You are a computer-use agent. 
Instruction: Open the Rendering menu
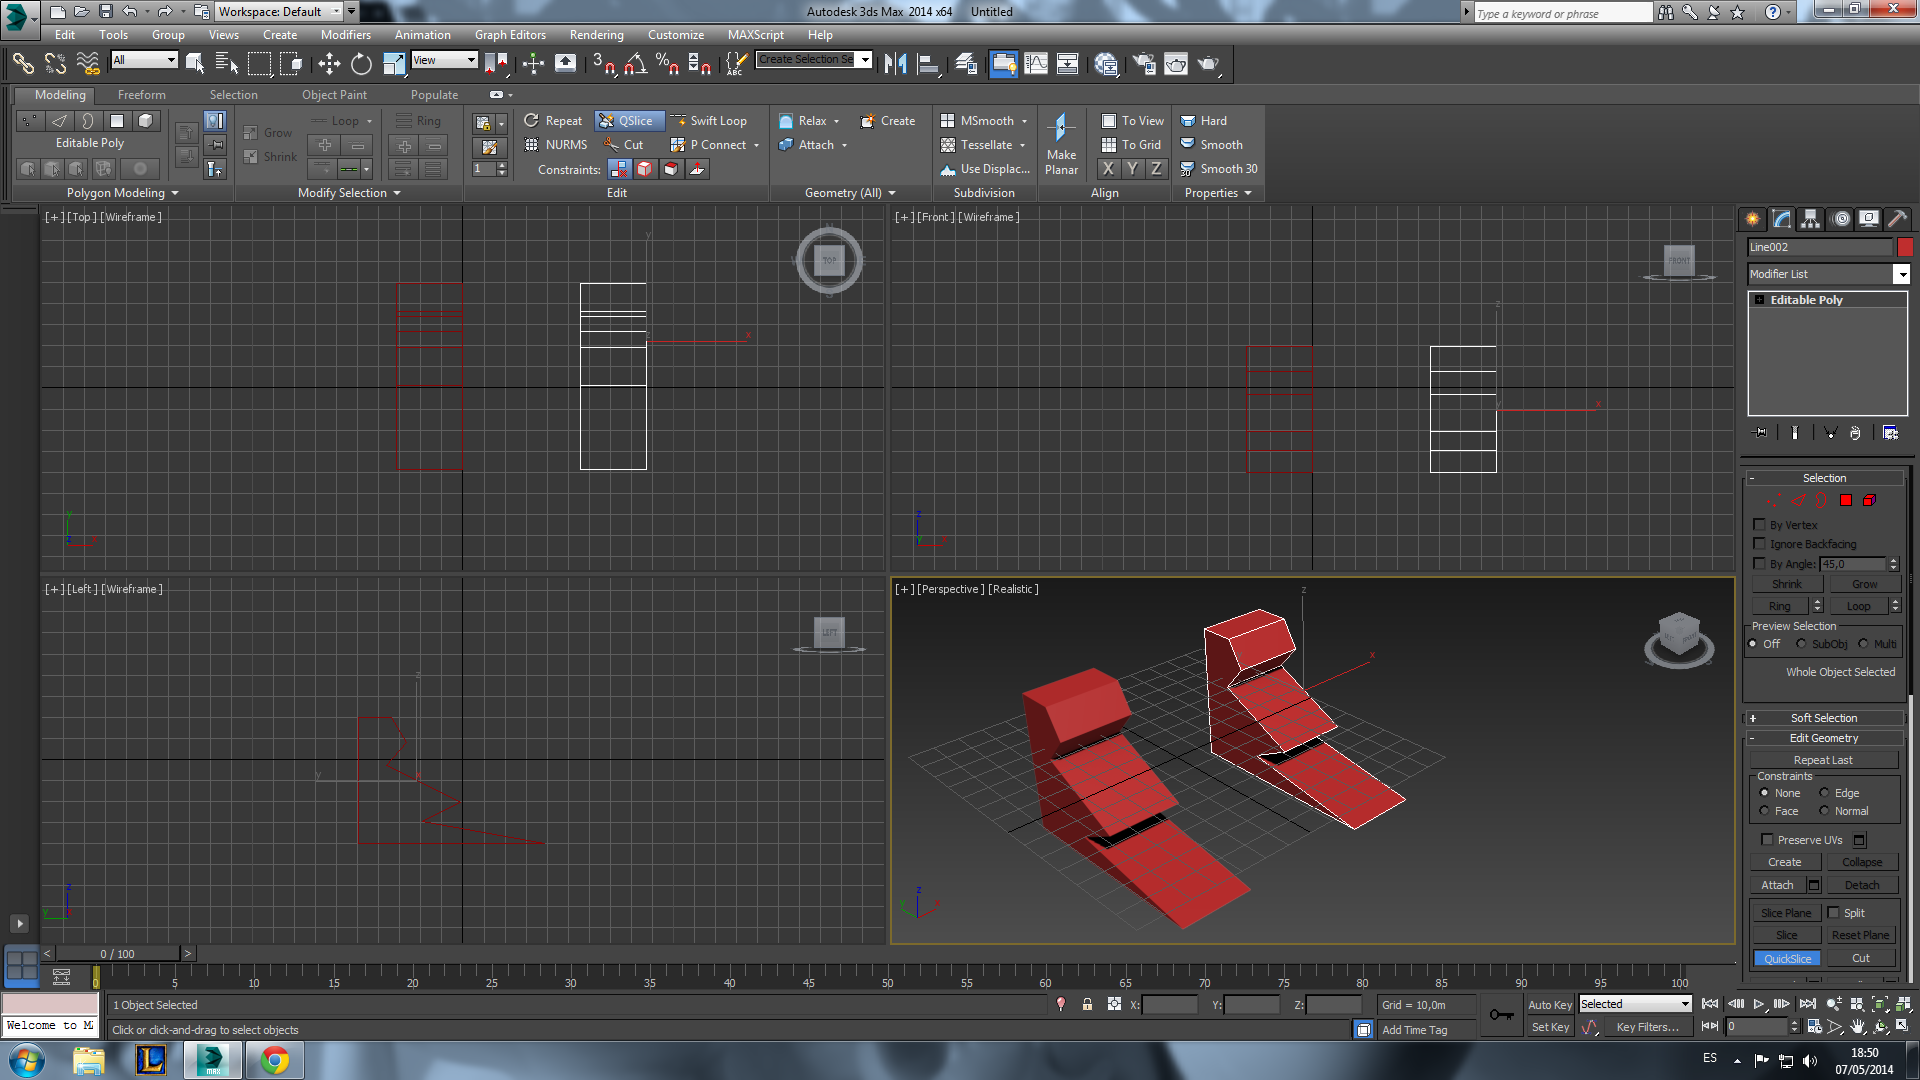pyautogui.click(x=596, y=35)
